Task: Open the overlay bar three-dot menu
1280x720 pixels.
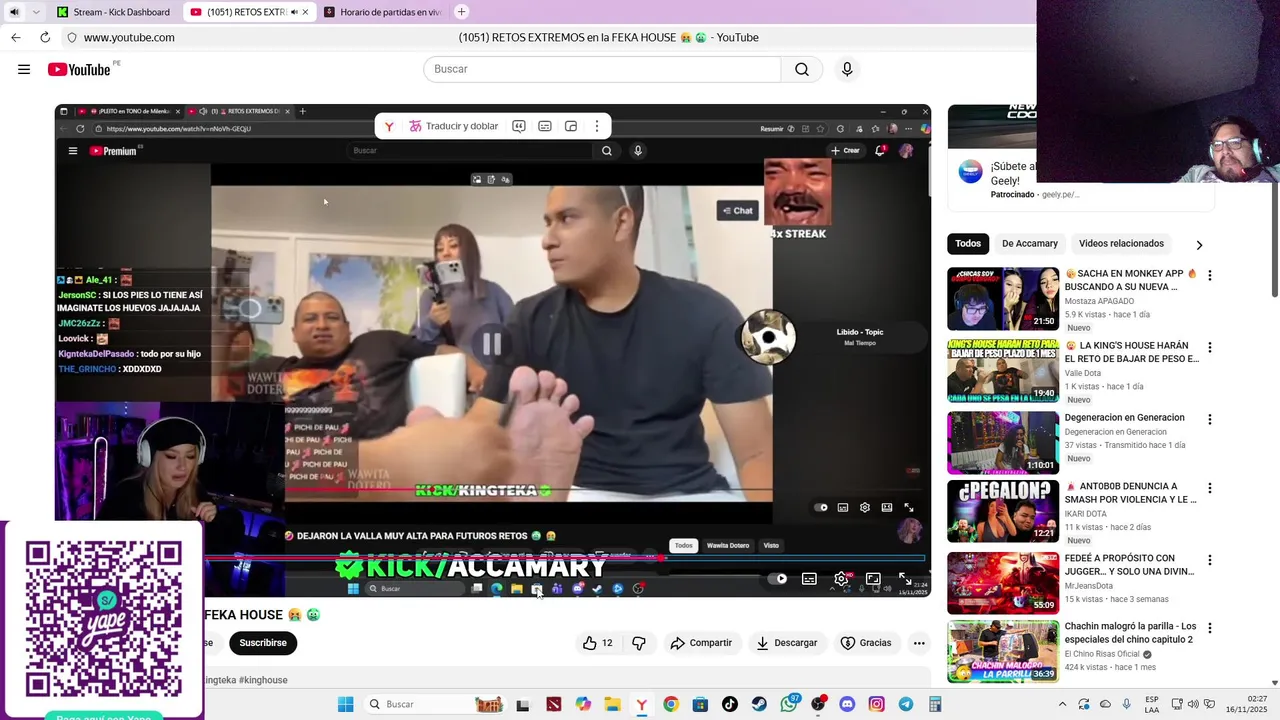Action: 597,126
